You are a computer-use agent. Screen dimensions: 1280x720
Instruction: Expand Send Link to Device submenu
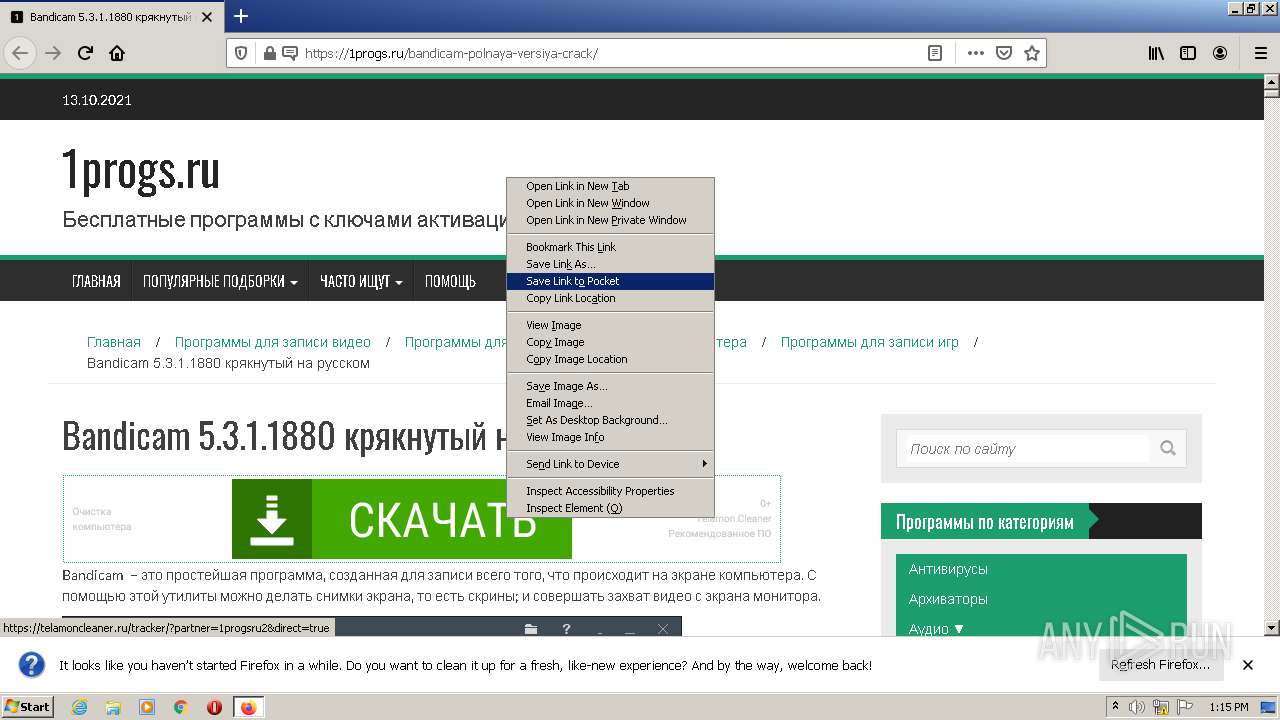coord(610,464)
